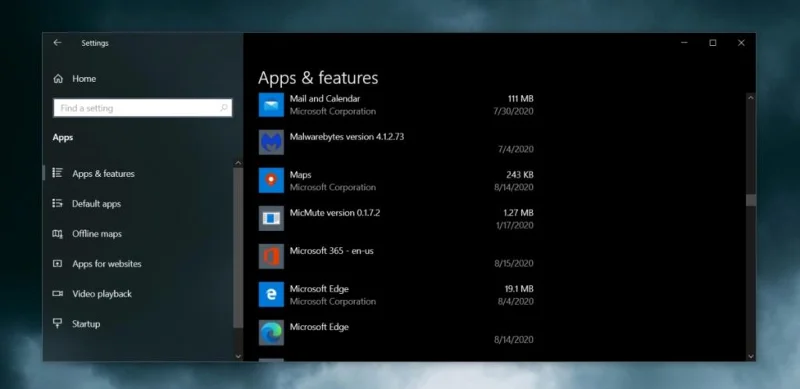The width and height of the screenshot is (800, 389).
Task: Open the Home icon in sidebar
Action: point(58,79)
